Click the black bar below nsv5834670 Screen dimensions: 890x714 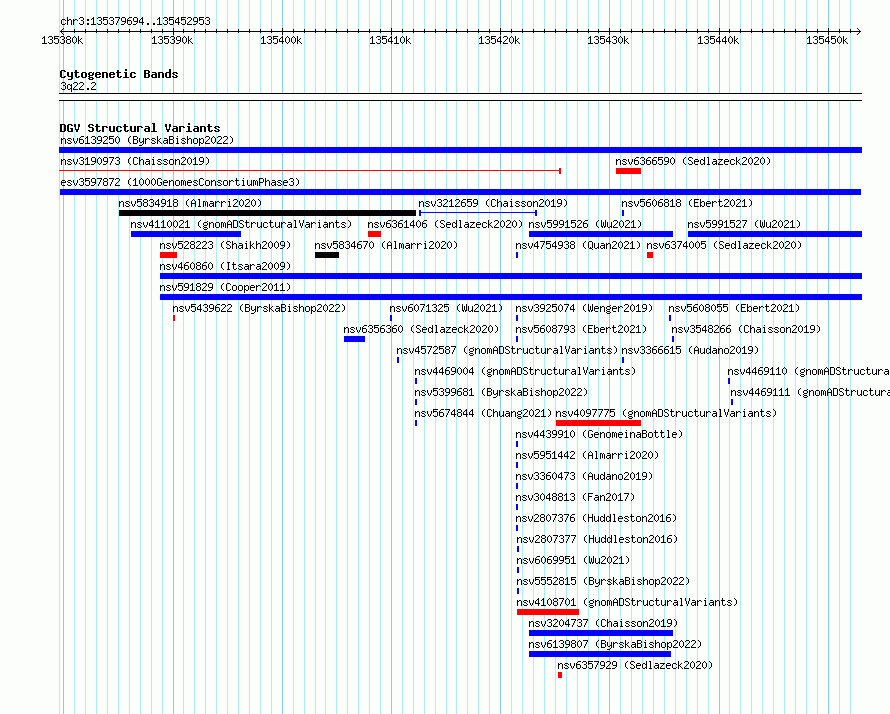click(327, 255)
